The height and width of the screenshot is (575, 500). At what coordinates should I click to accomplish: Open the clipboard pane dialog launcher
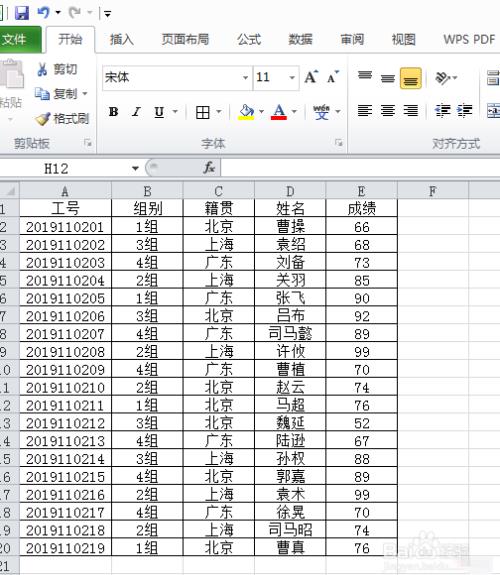(x=88, y=143)
